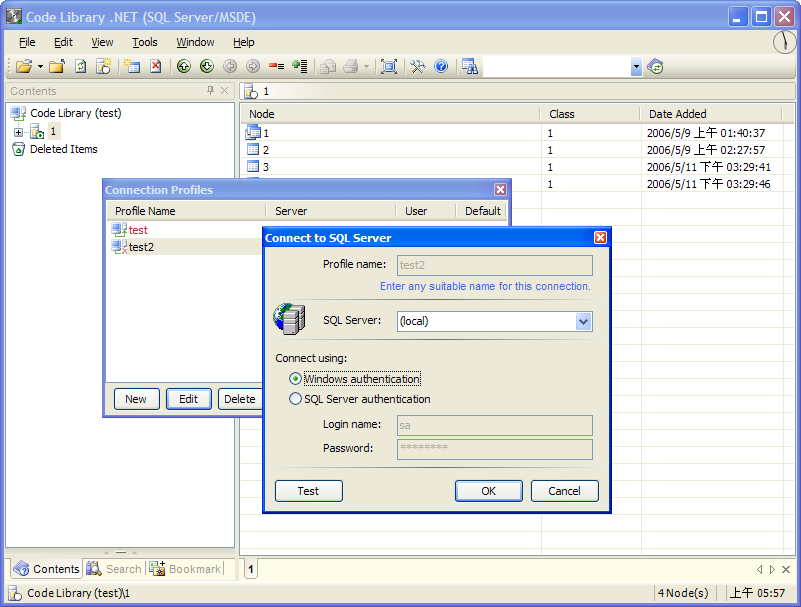Click date cell 2006/5/9 上午 01:40:37
This screenshot has height=607, width=801.
(x=706, y=133)
